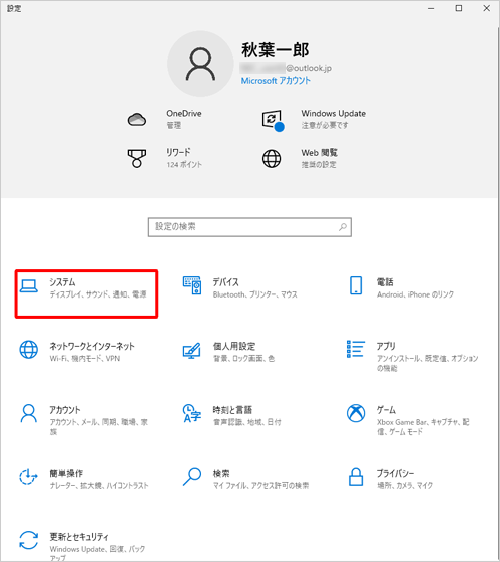
Task: Click "Bluetooth、プリンター、マウス" description text
Action: [255, 295]
